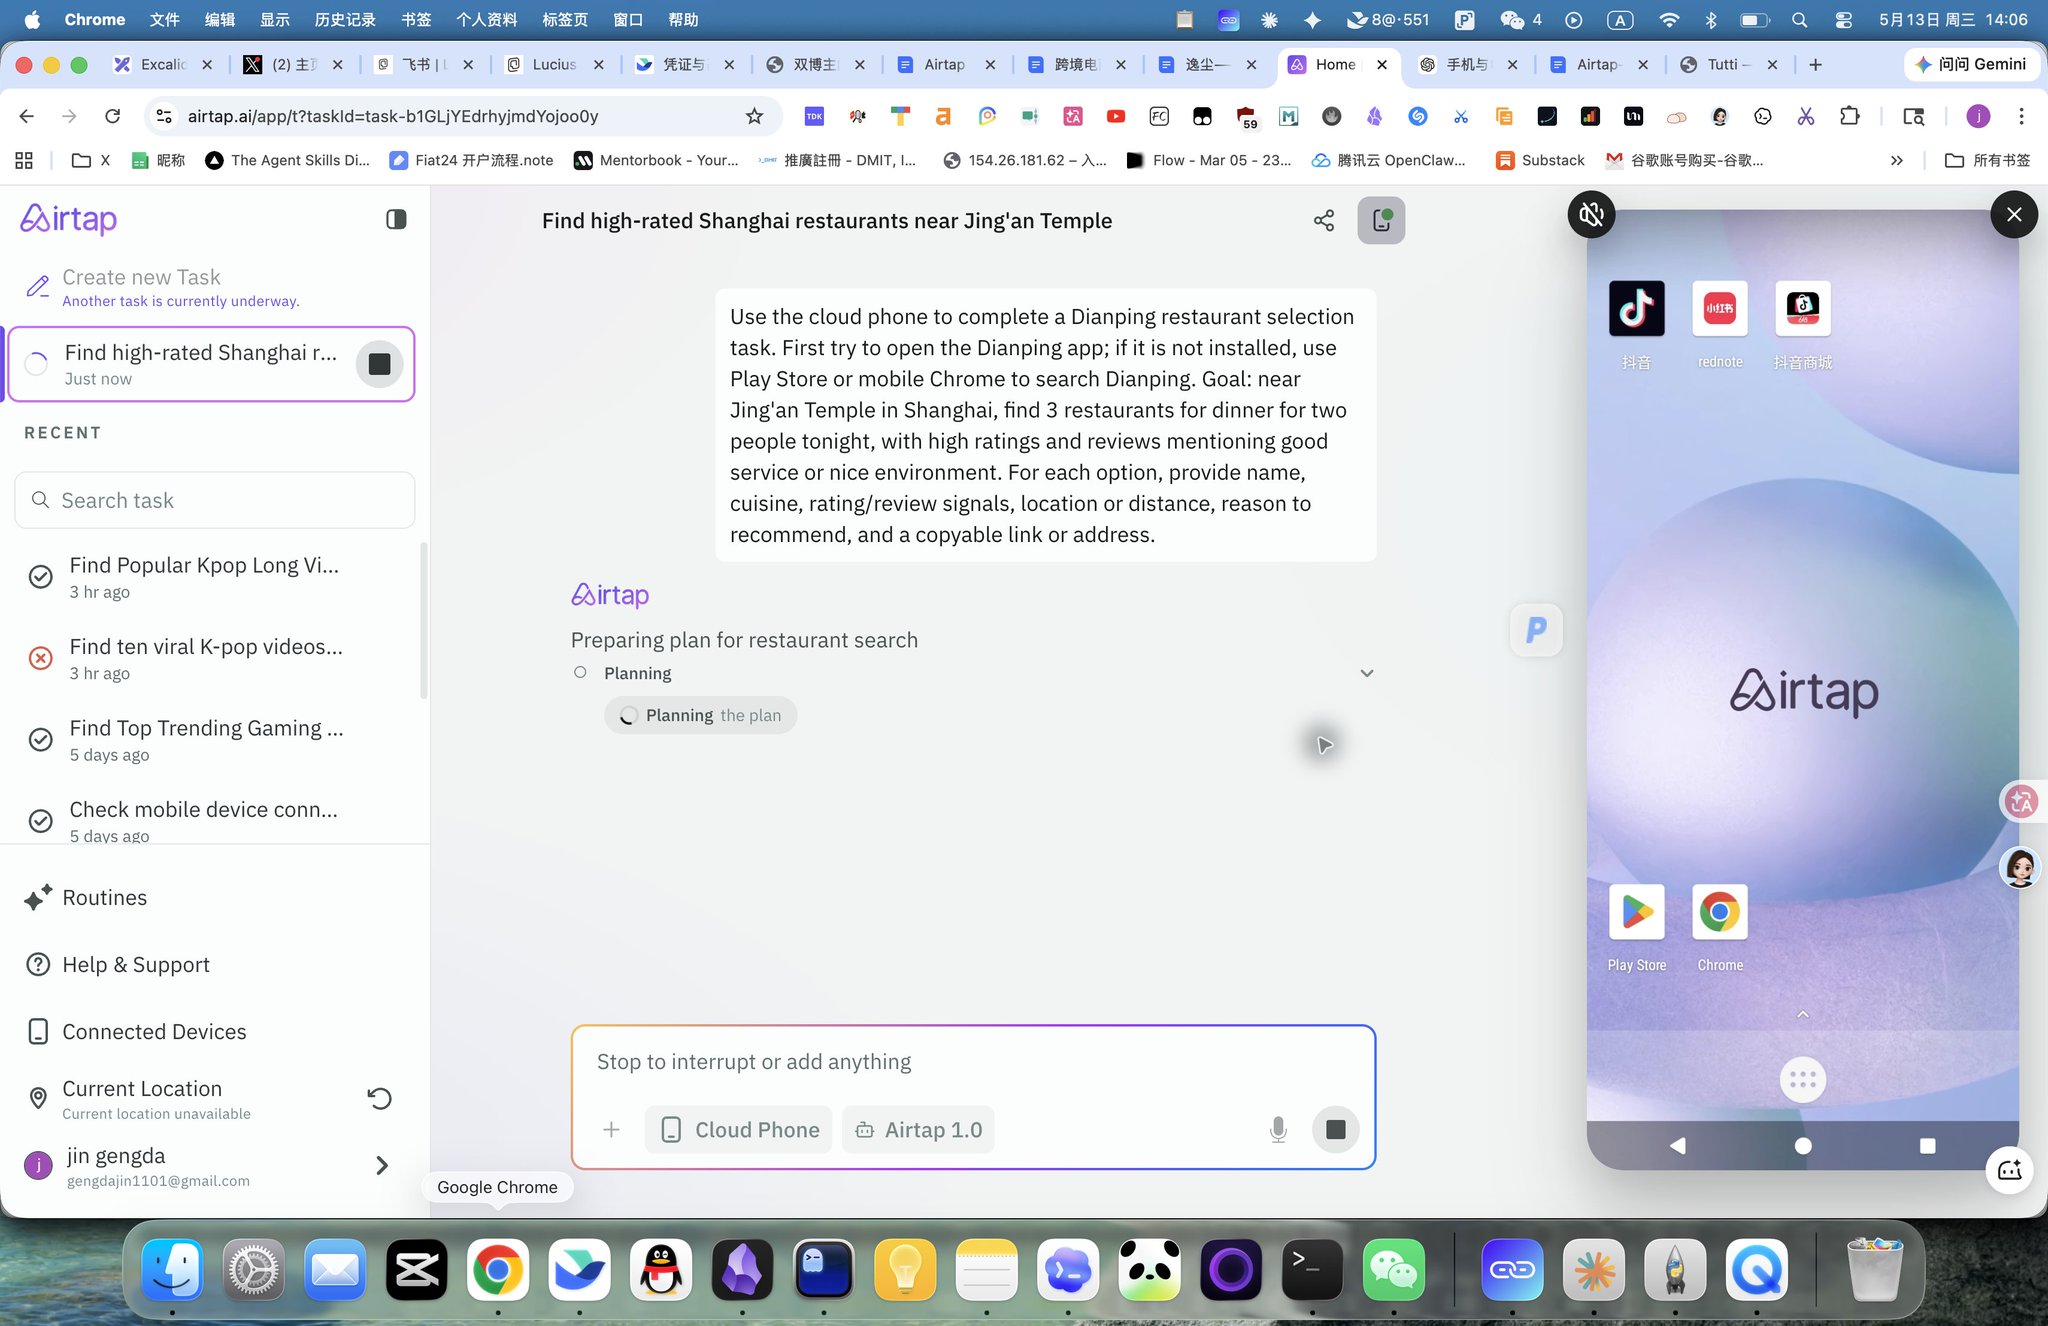
Task: Open the Ask Gemini button
Action: coord(1970,64)
